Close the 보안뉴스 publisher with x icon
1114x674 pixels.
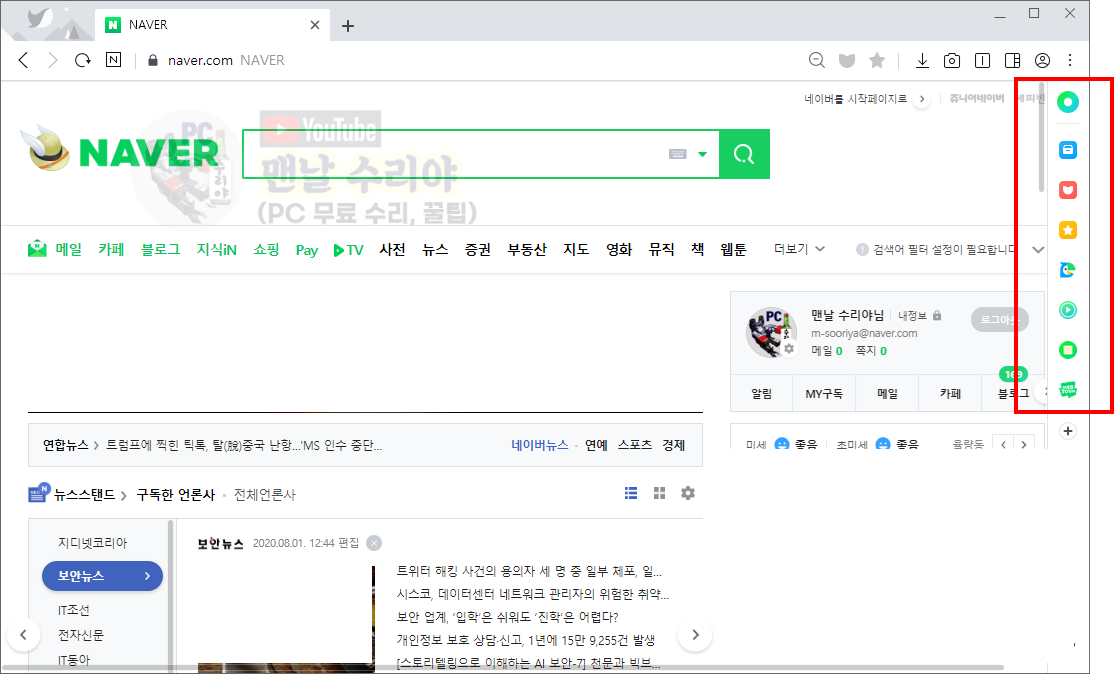click(x=374, y=543)
